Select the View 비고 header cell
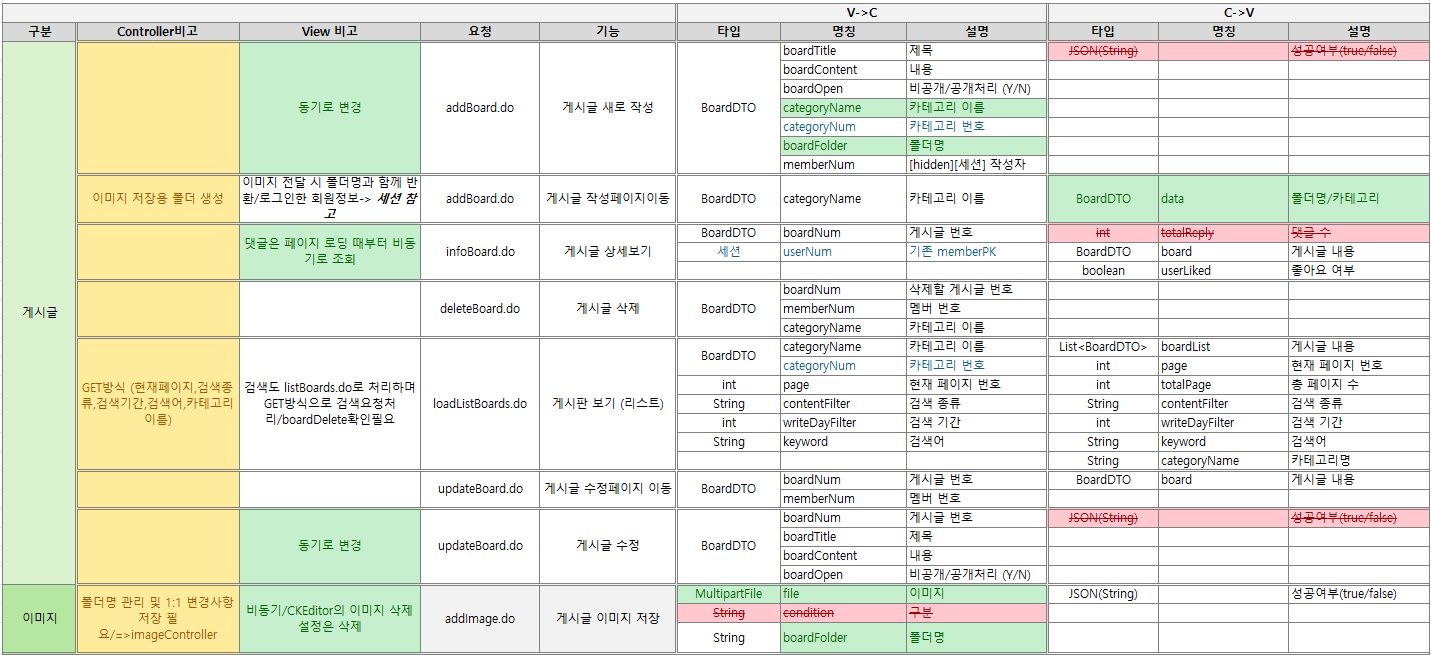 (x=329, y=31)
